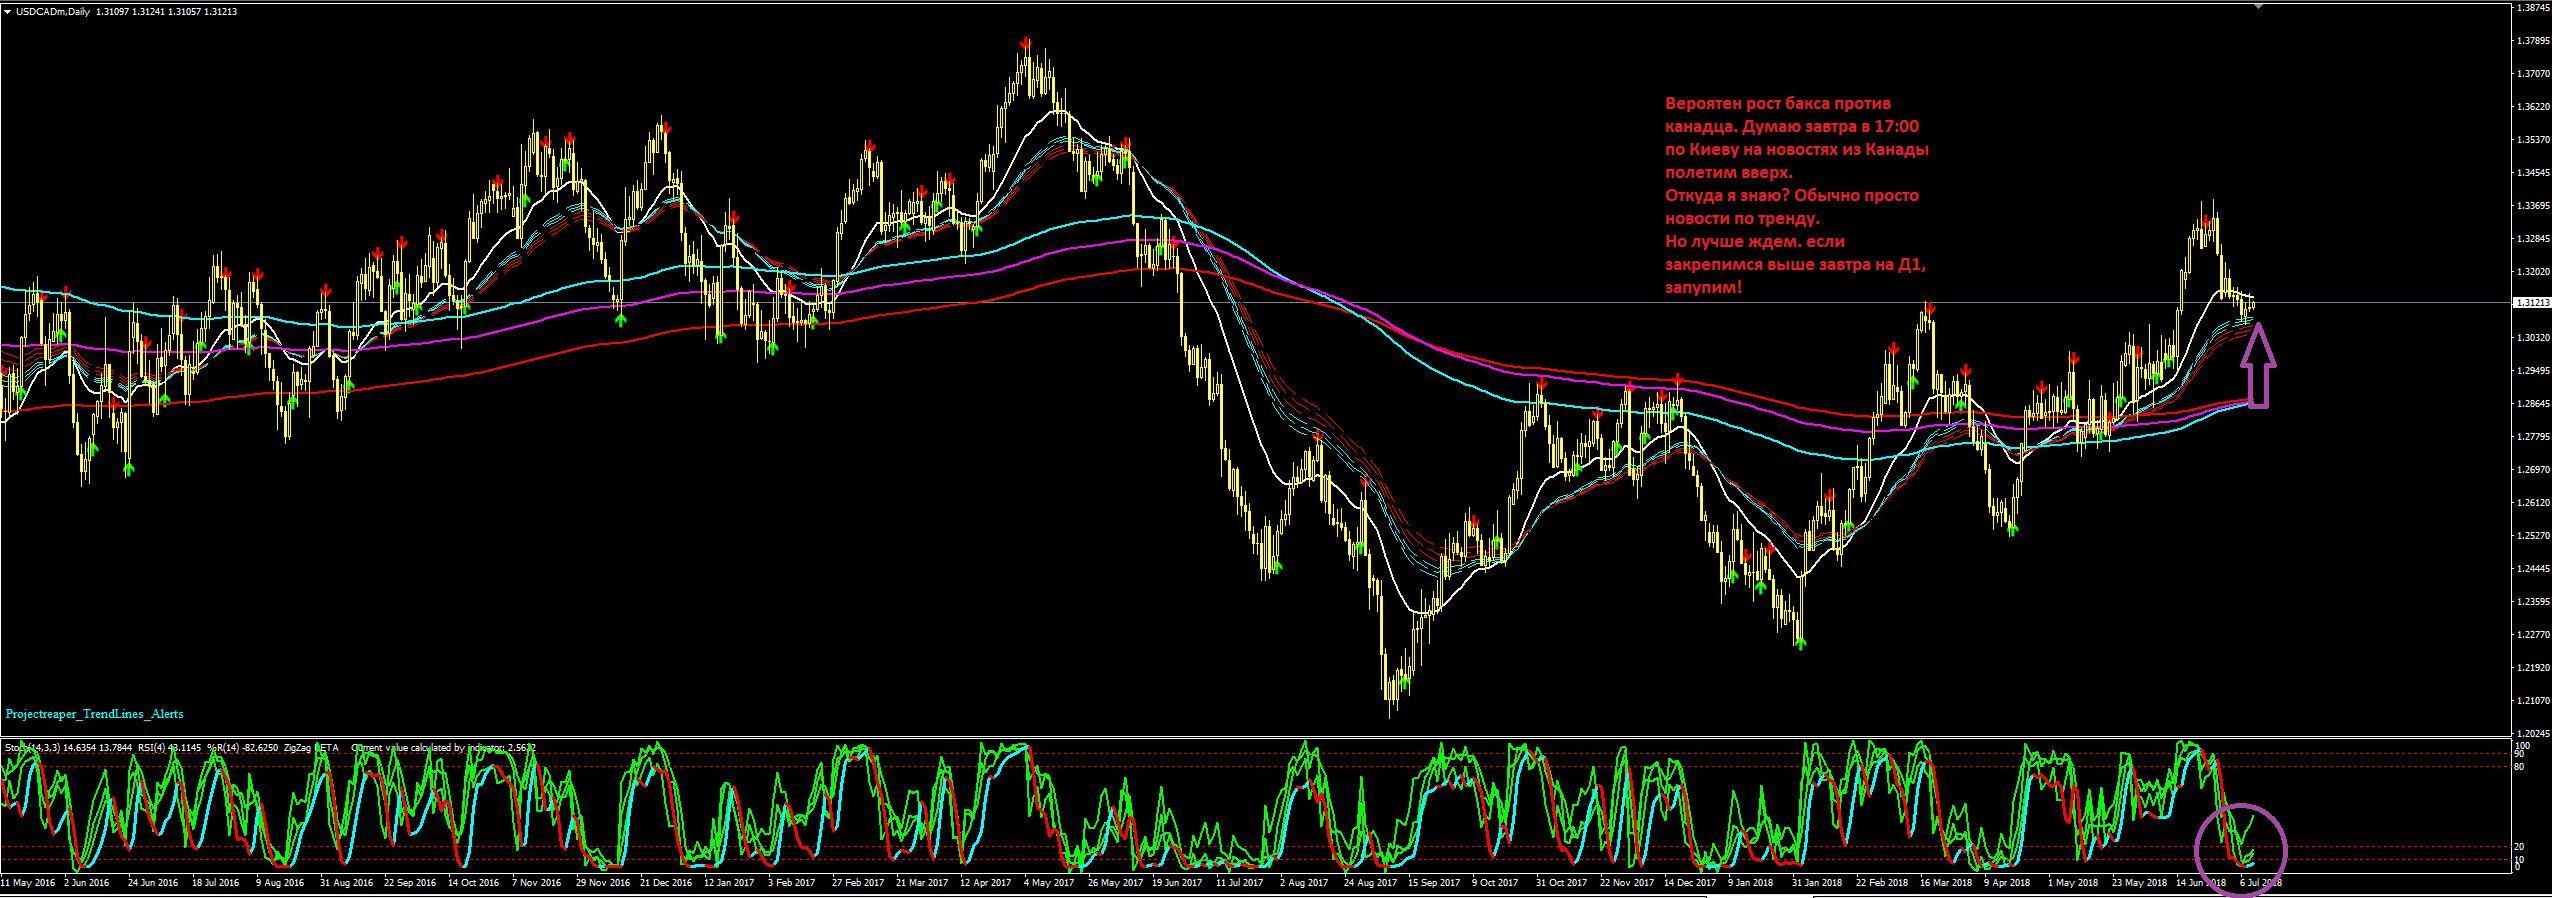
Task: Click the 80 level on oscillator scale
Action: point(2519,767)
